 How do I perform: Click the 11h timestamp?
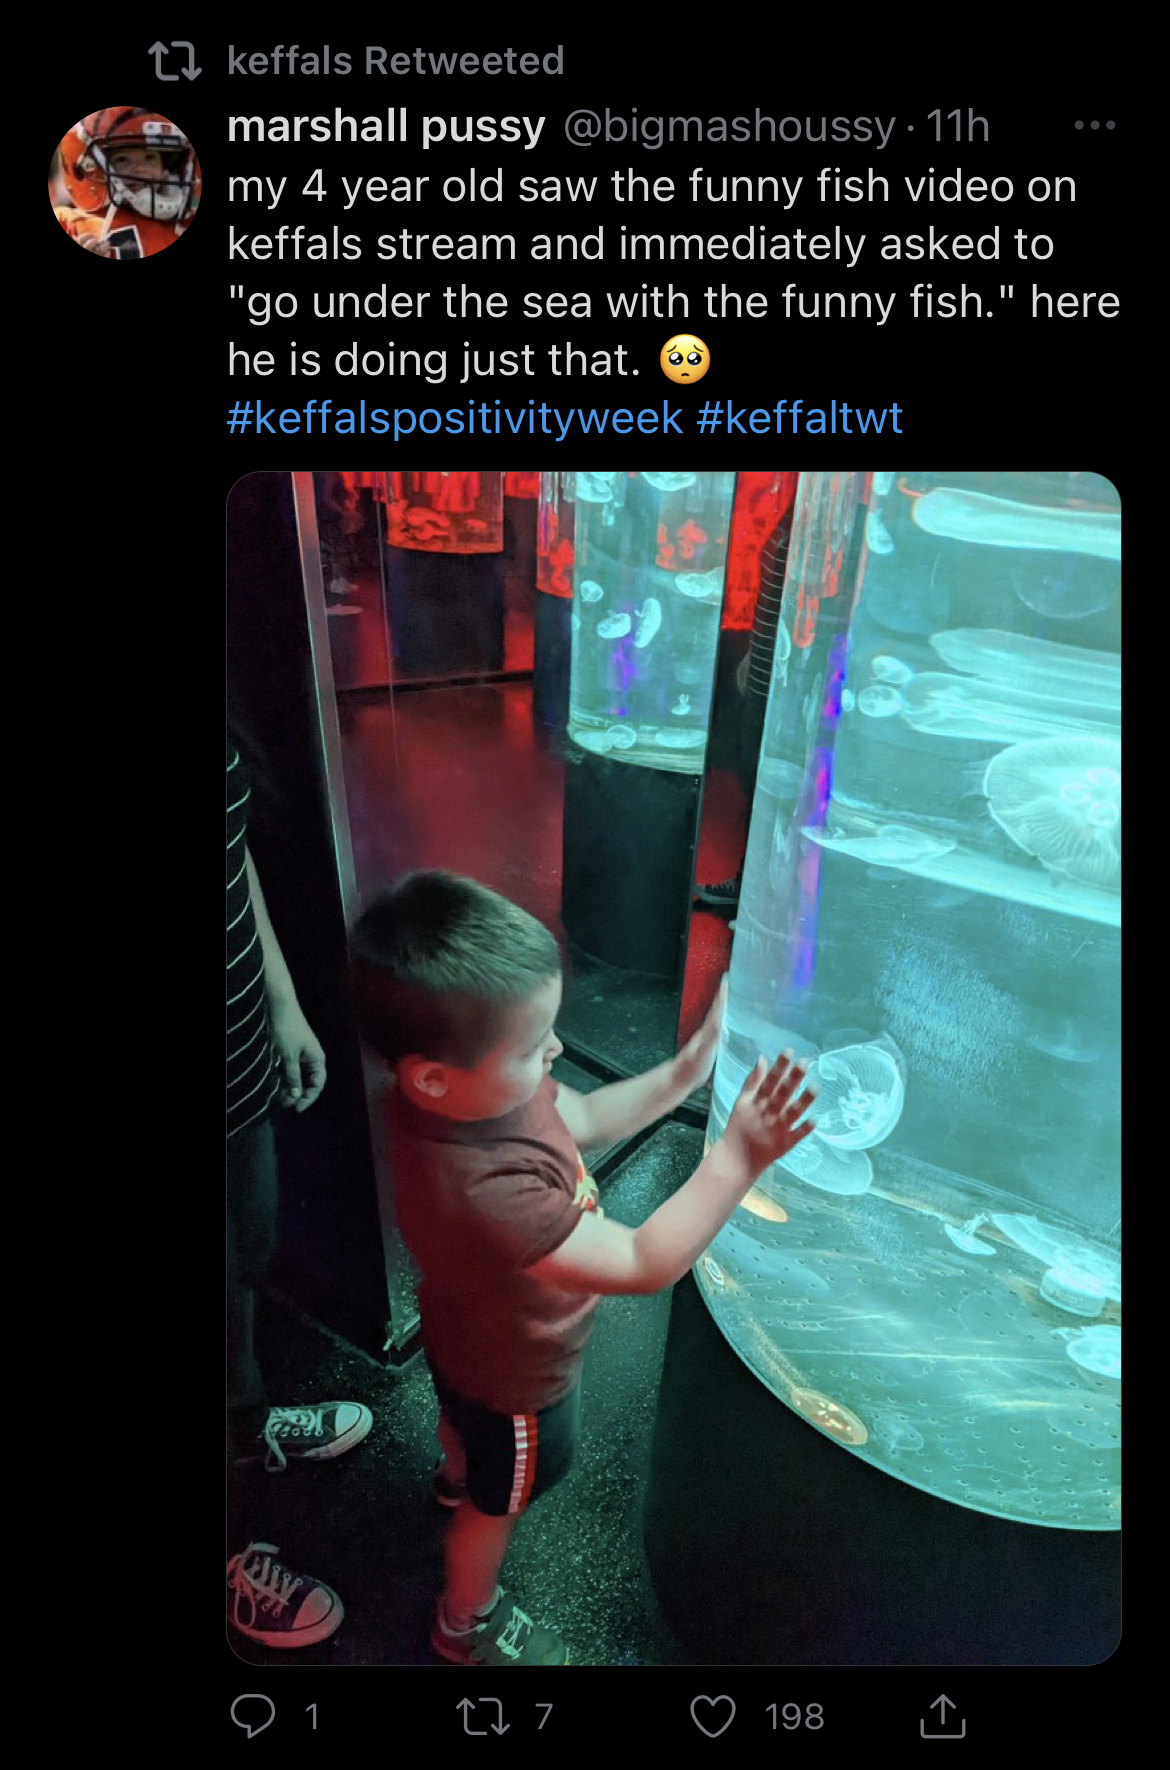tap(957, 127)
